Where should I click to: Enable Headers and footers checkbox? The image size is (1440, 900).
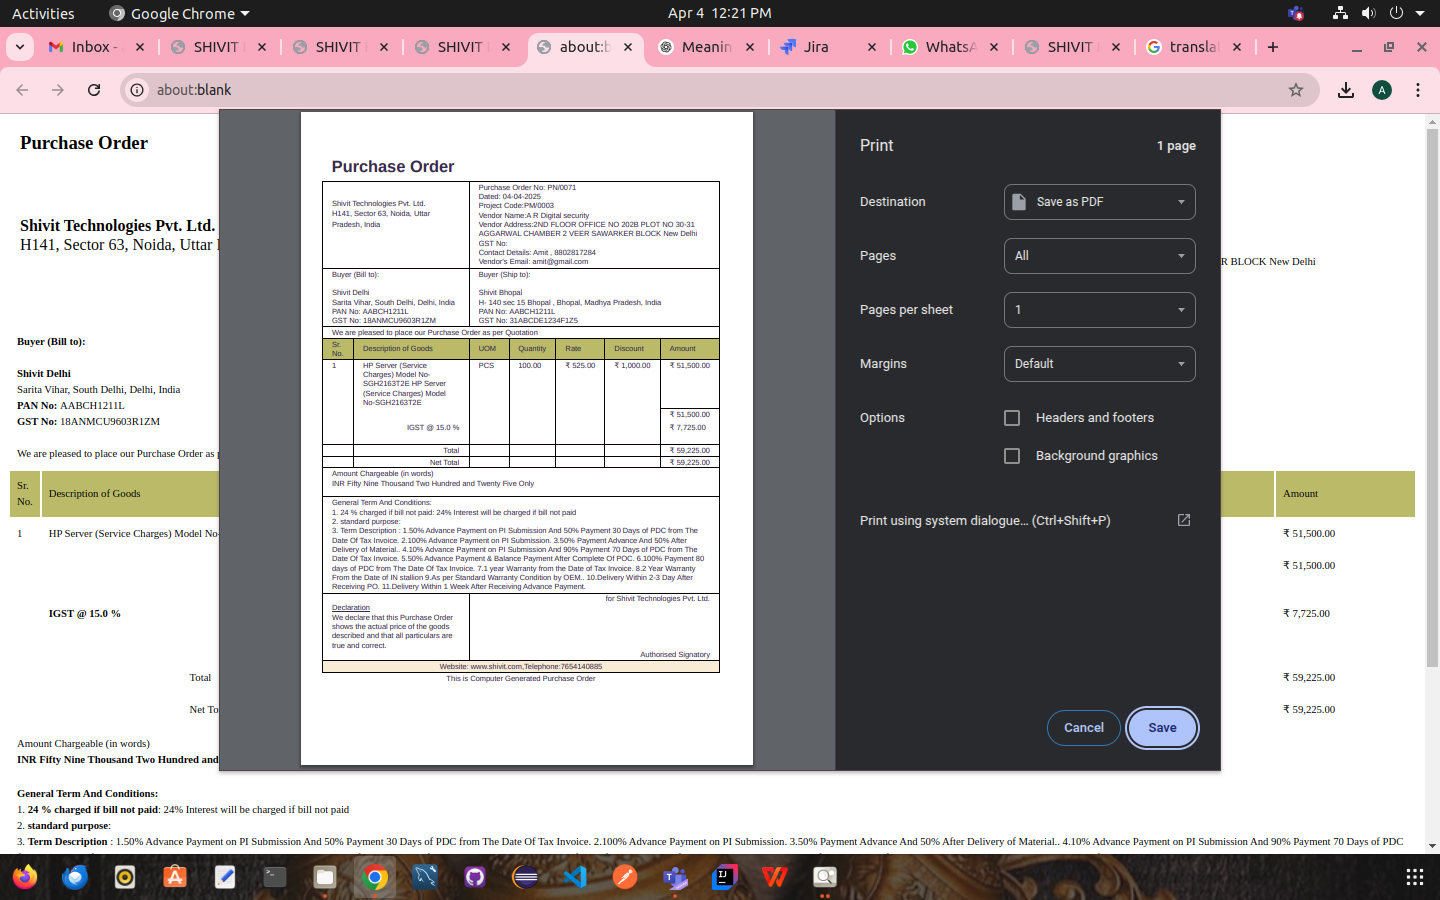click(x=1012, y=418)
